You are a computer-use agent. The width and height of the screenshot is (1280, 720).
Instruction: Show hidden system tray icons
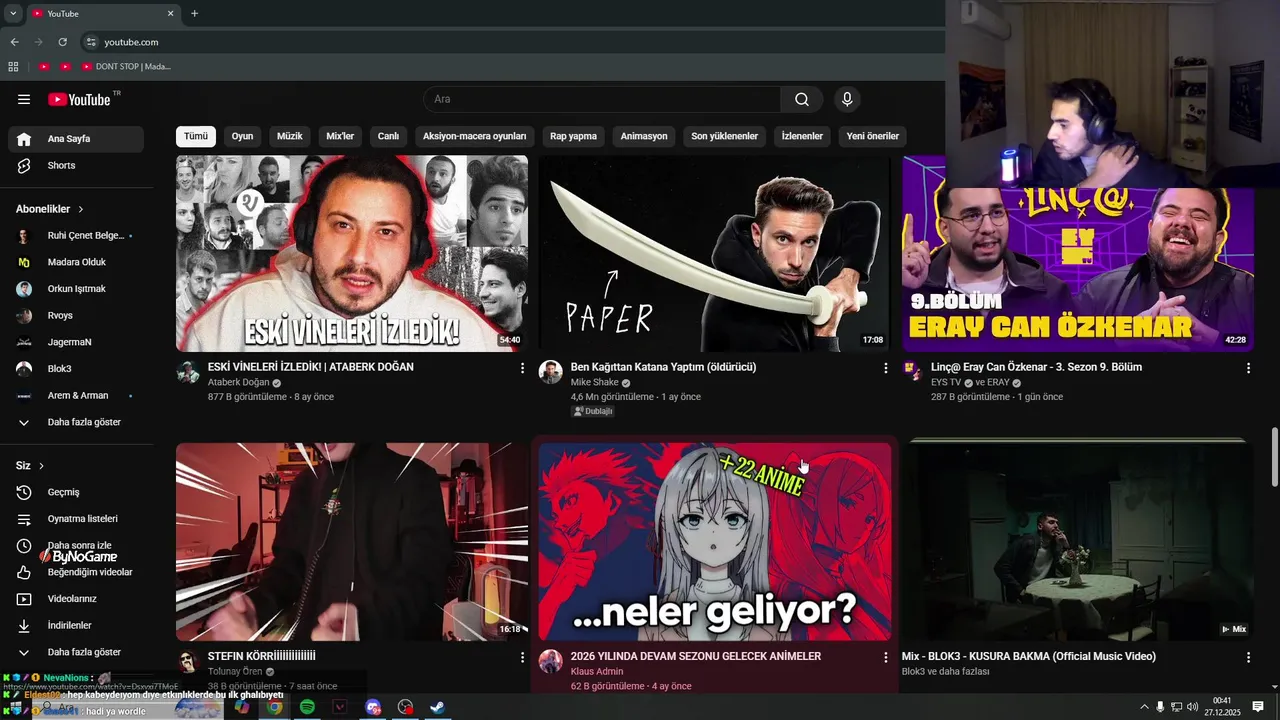tap(1144, 707)
